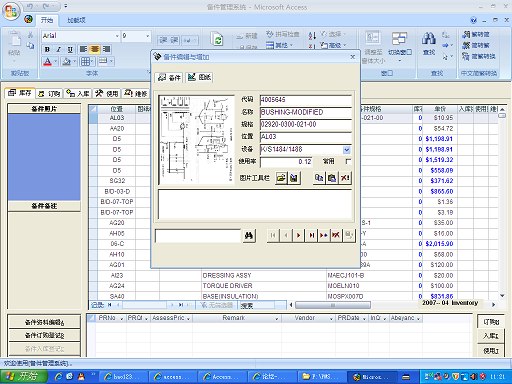Apply the red font color
This screenshot has height=384, width=512.
[47, 62]
